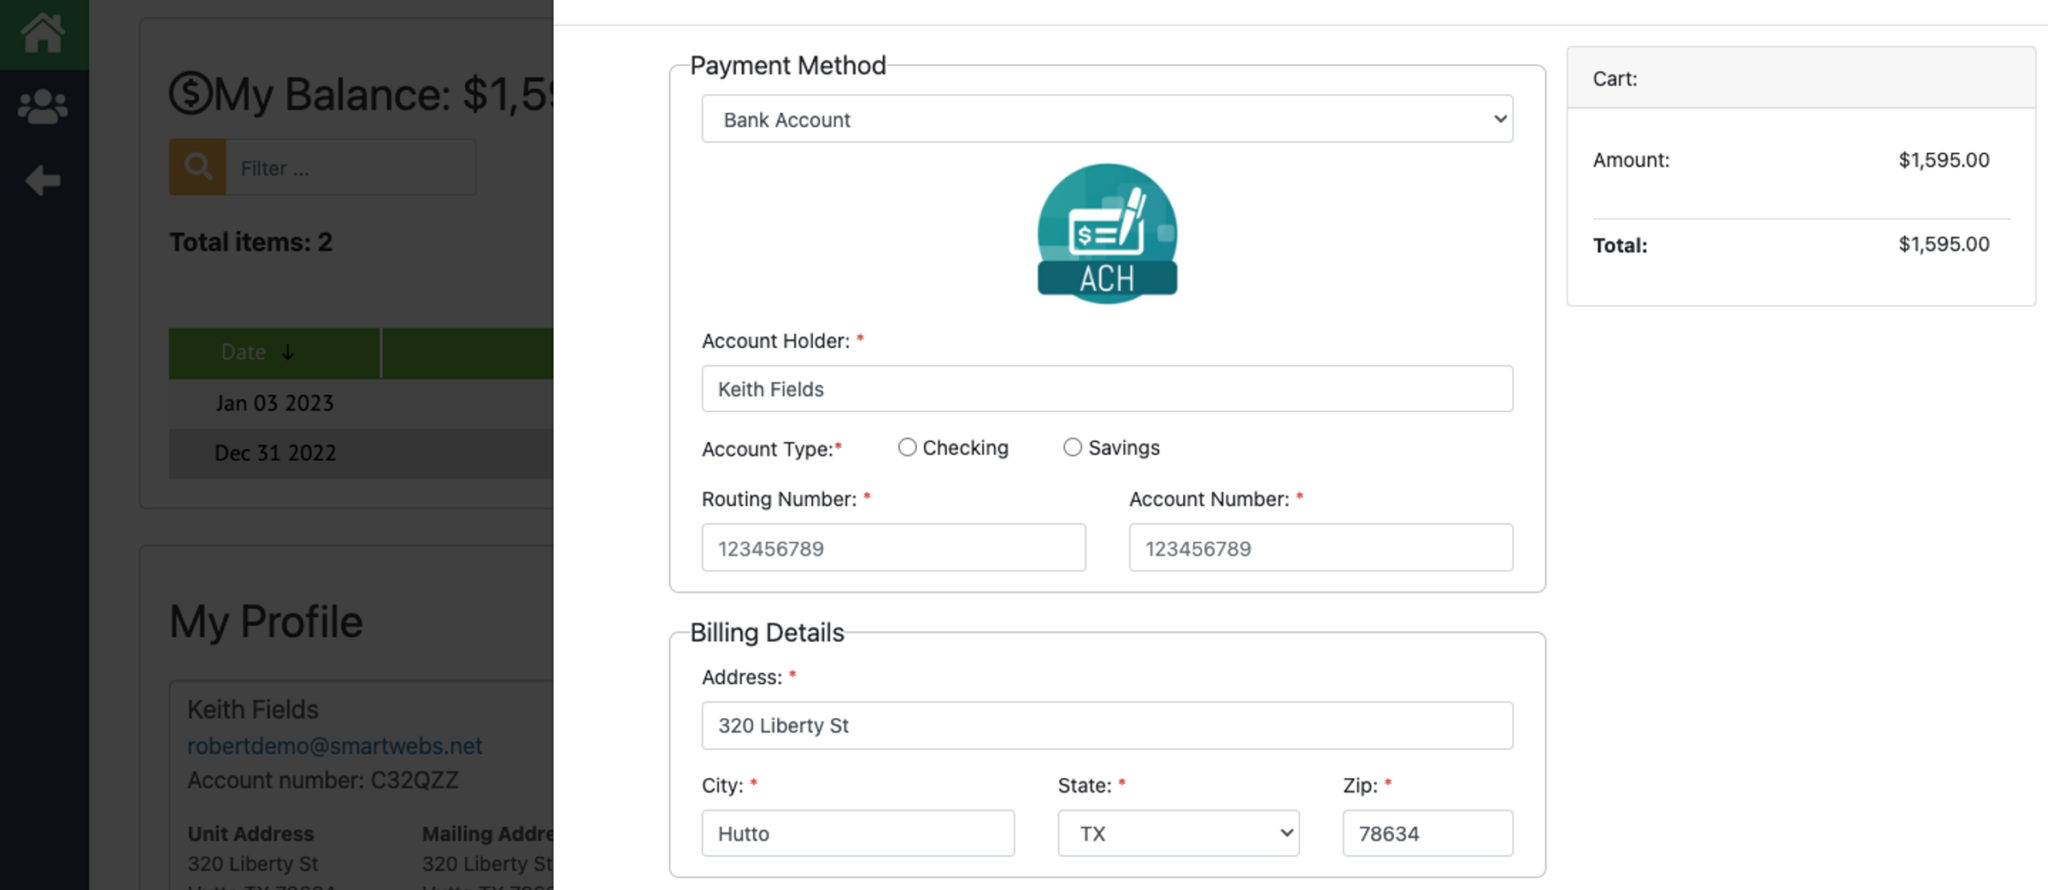
Task: Click the City field containing Hutto
Action: click(858, 833)
